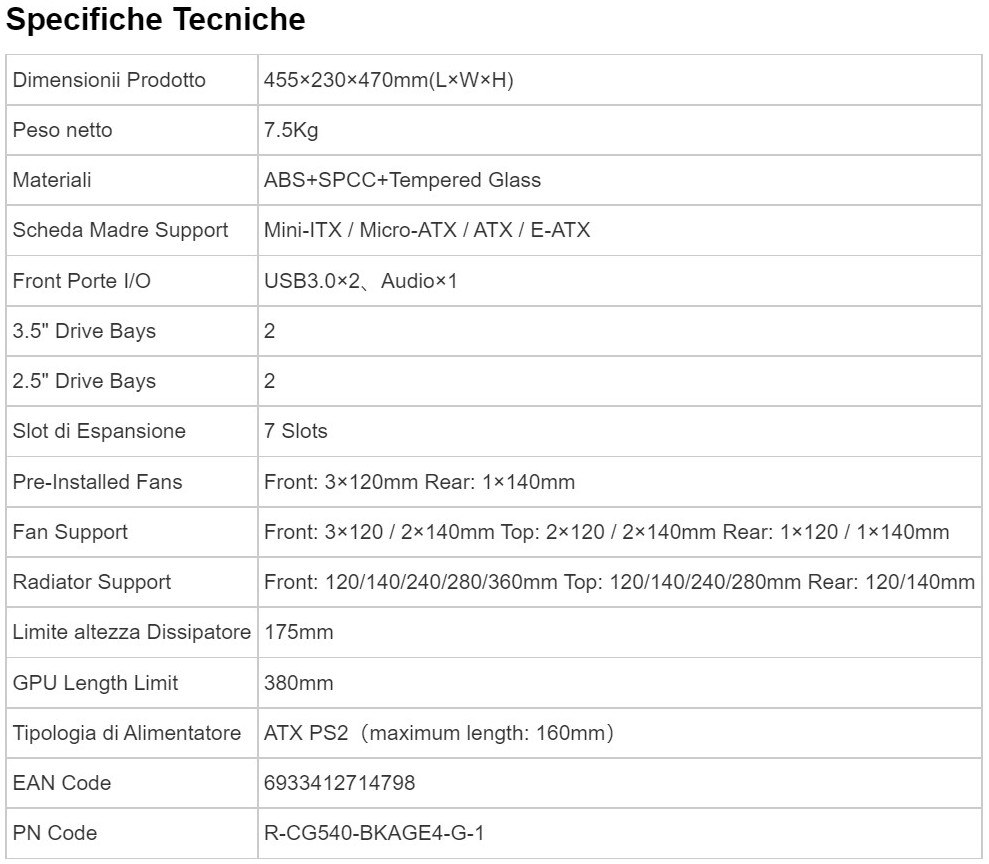Click the Specifiche Tecniche heading

(x=155, y=20)
